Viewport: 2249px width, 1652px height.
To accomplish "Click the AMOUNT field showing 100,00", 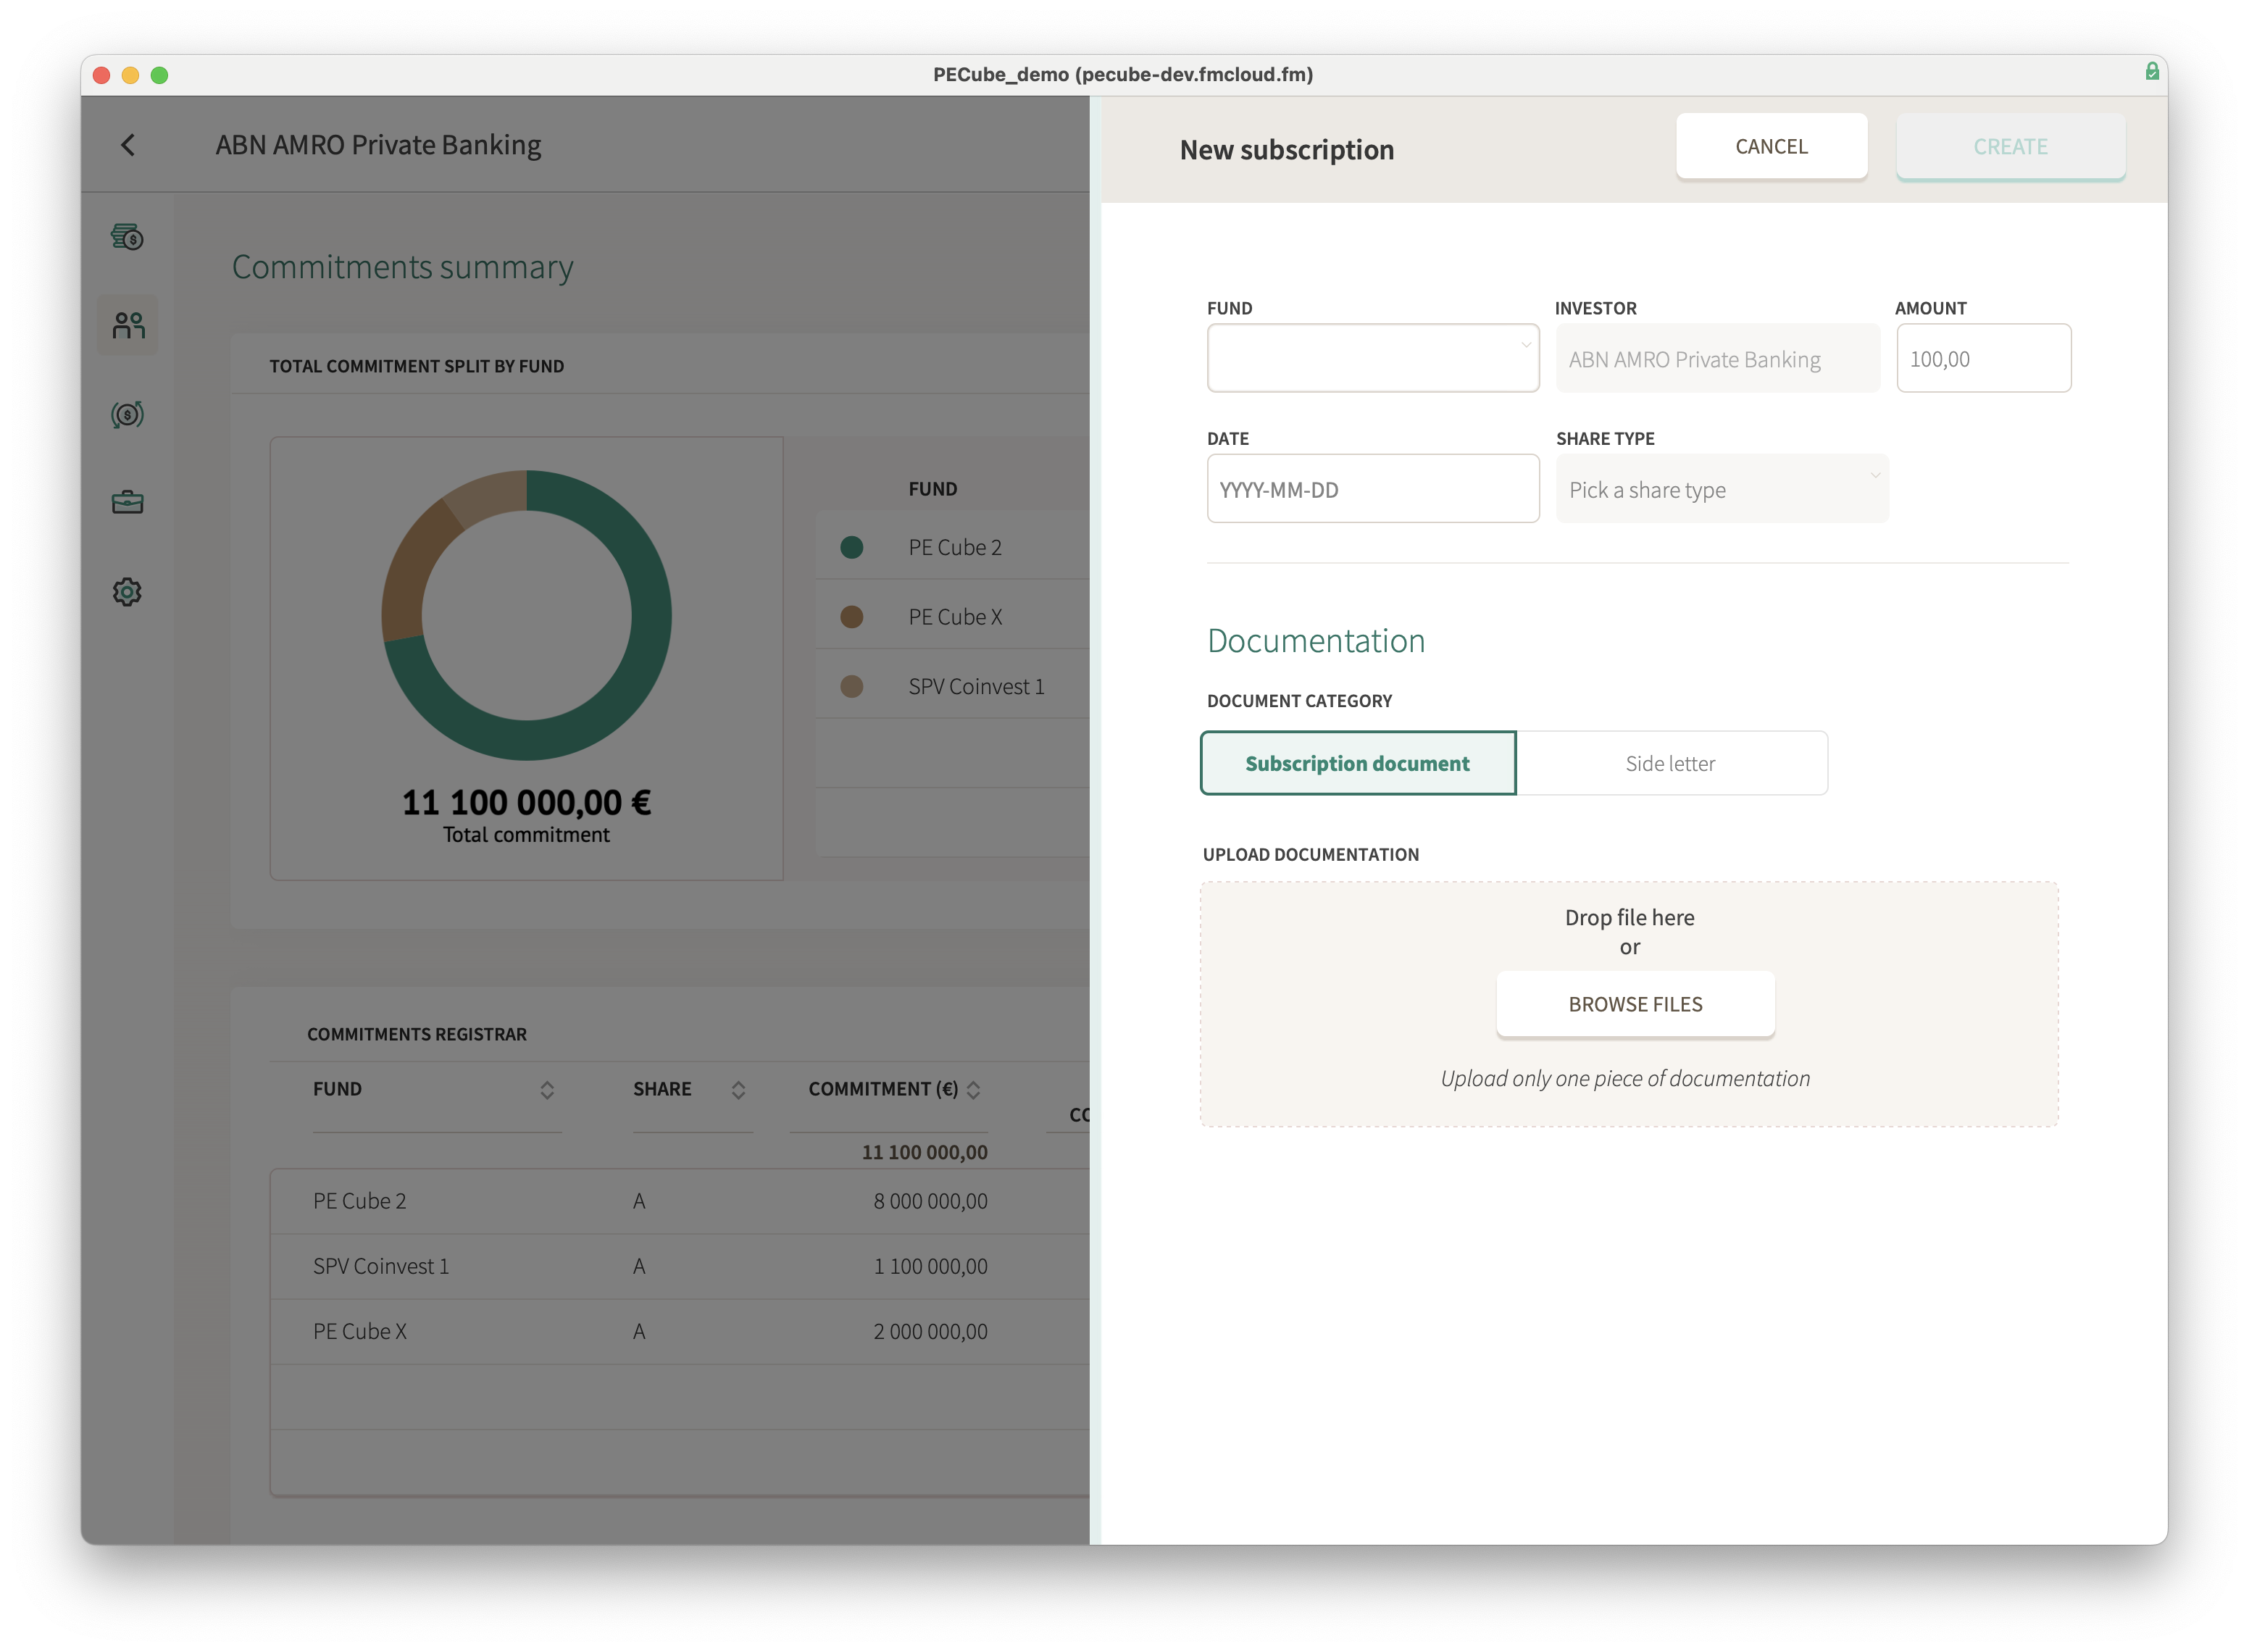I will 1983,358.
